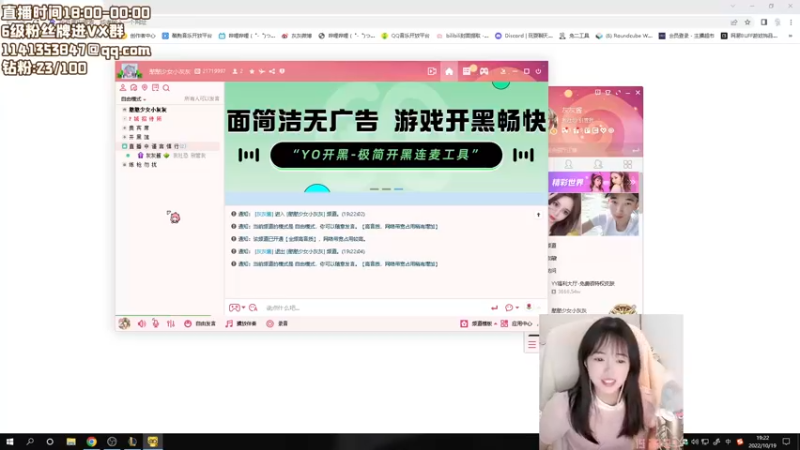
Task: Open the contacts tab in the side YY window
Action: tap(568, 164)
